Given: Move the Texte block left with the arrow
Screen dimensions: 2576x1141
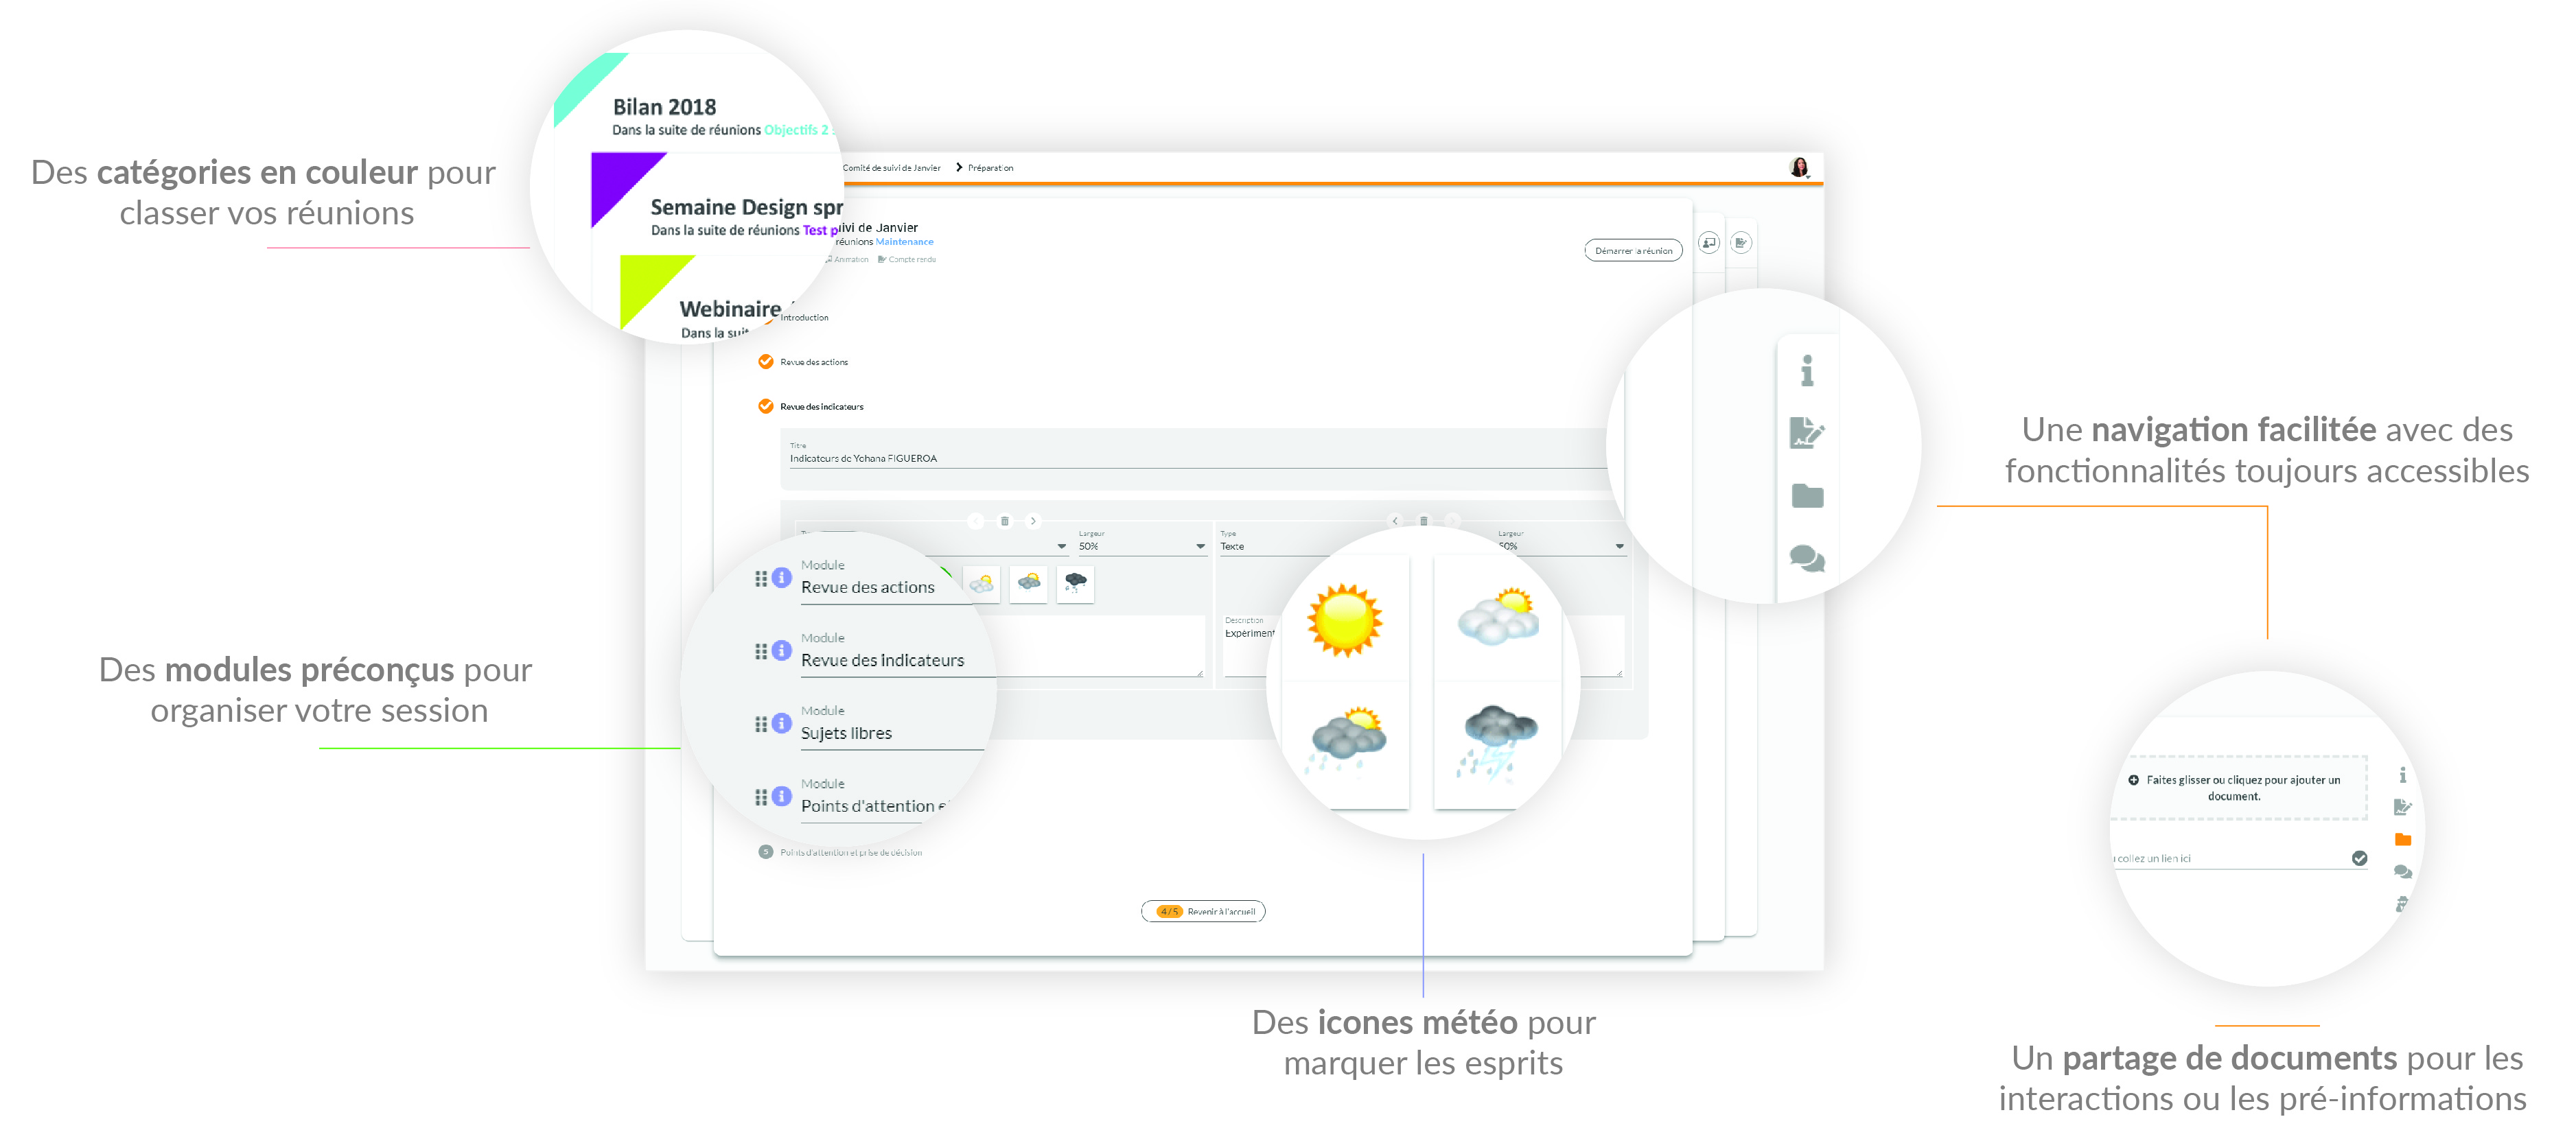Looking at the screenshot, I should pos(1395,521).
